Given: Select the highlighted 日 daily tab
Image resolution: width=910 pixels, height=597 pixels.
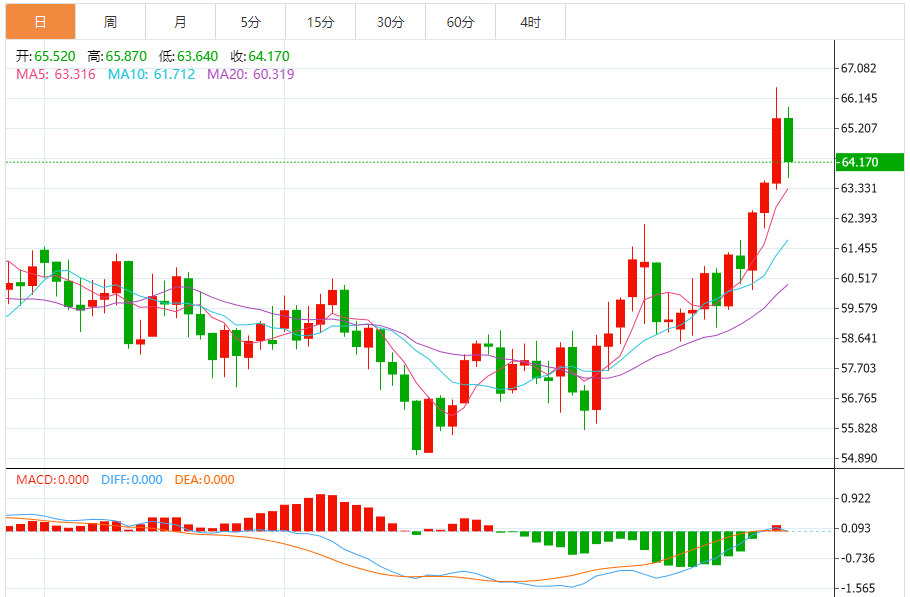Looking at the screenshot, I should click(x=40, y=22).
